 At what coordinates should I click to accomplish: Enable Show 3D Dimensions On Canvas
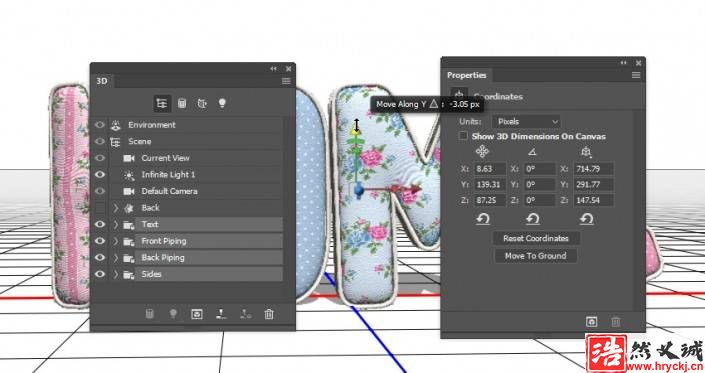463,136
